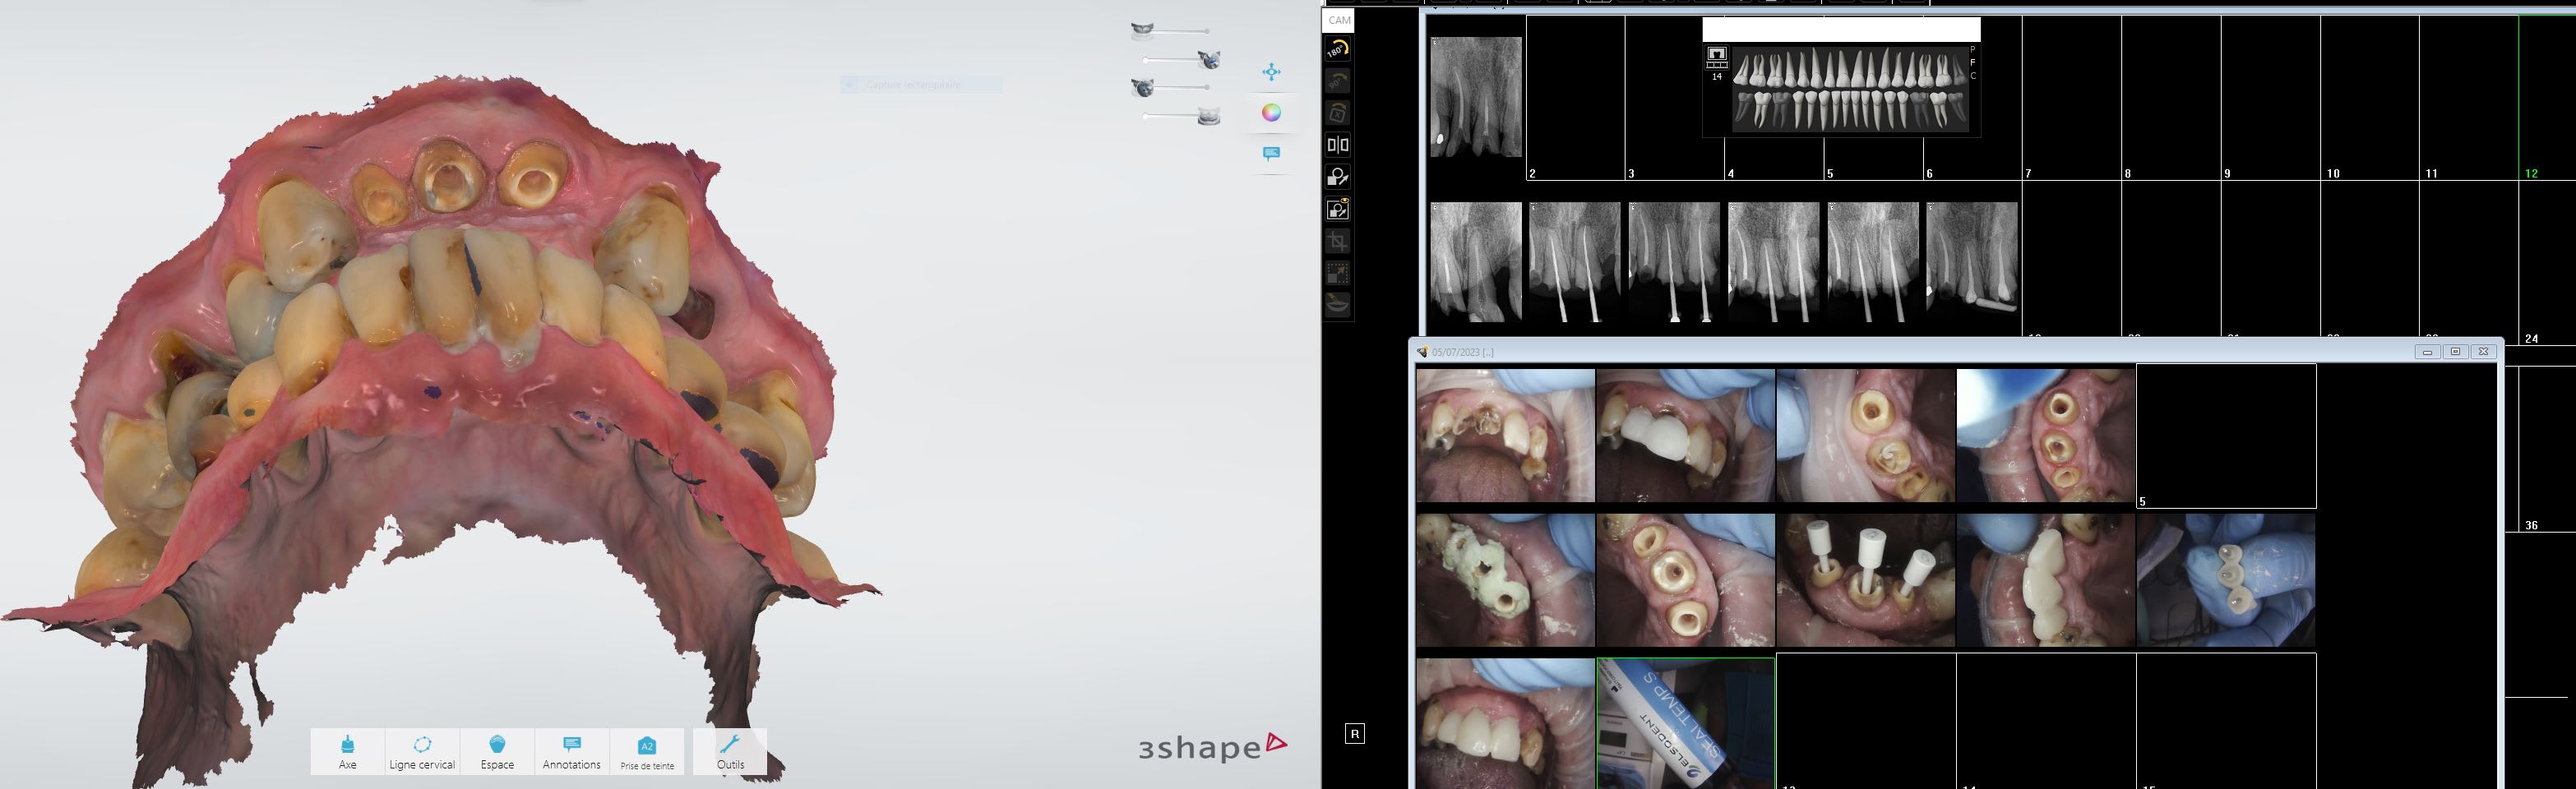Maximize the 05/07/2023 photo window
The image size is (2576, 789).
point(2455,352)
